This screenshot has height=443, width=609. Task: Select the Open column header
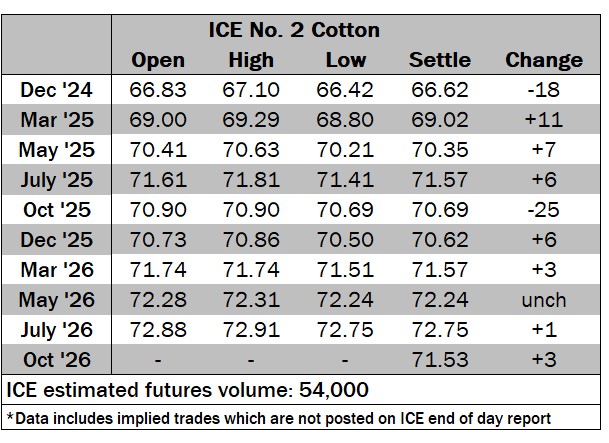(158, 60)
